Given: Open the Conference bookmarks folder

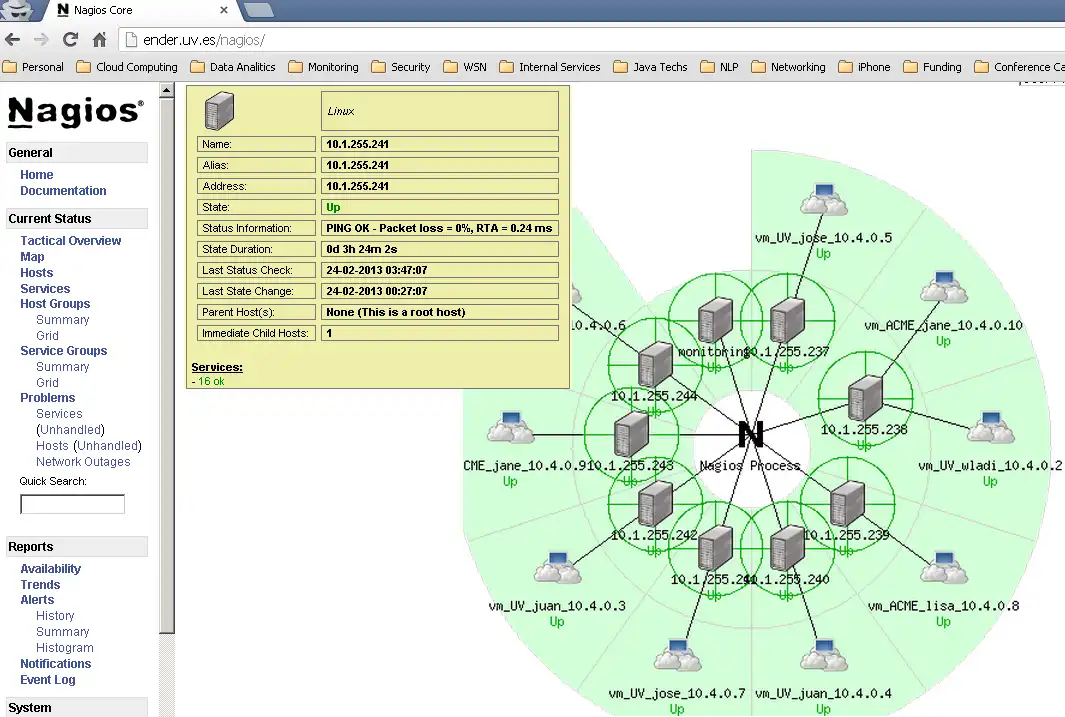Looking at the screenshot, I should [1019, 67].
